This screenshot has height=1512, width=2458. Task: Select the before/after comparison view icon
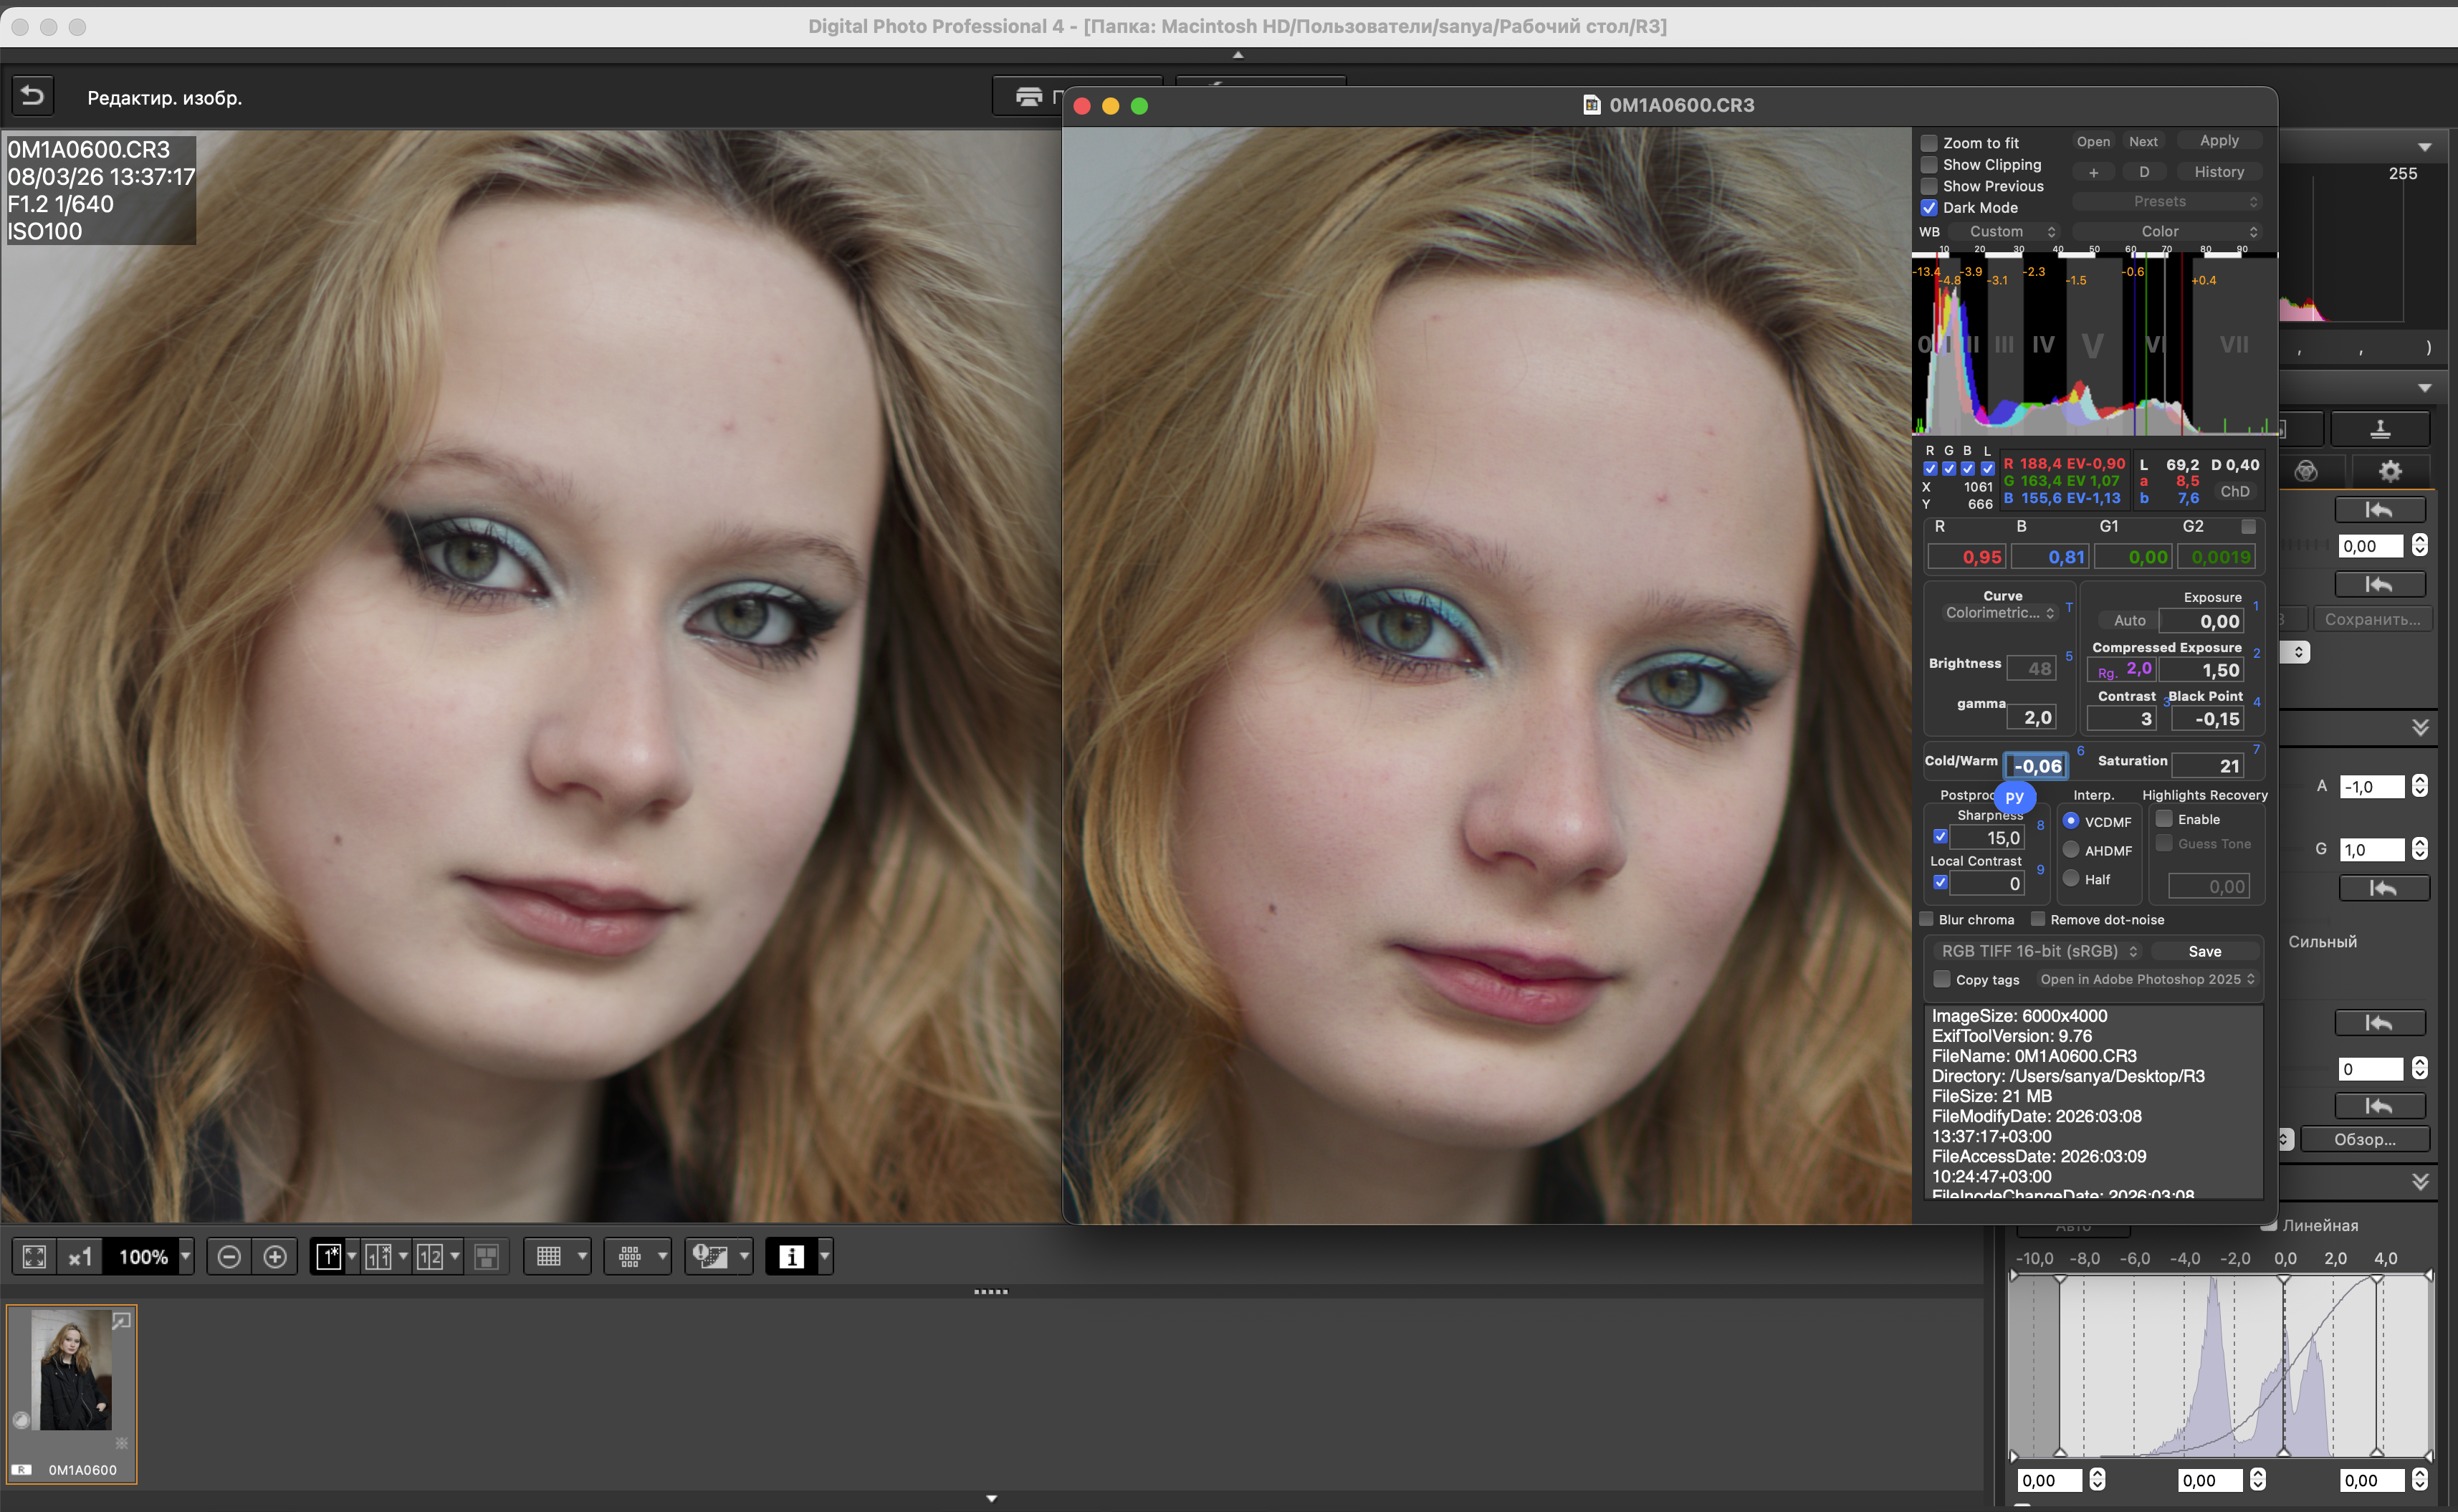[x=378, y=1257]
